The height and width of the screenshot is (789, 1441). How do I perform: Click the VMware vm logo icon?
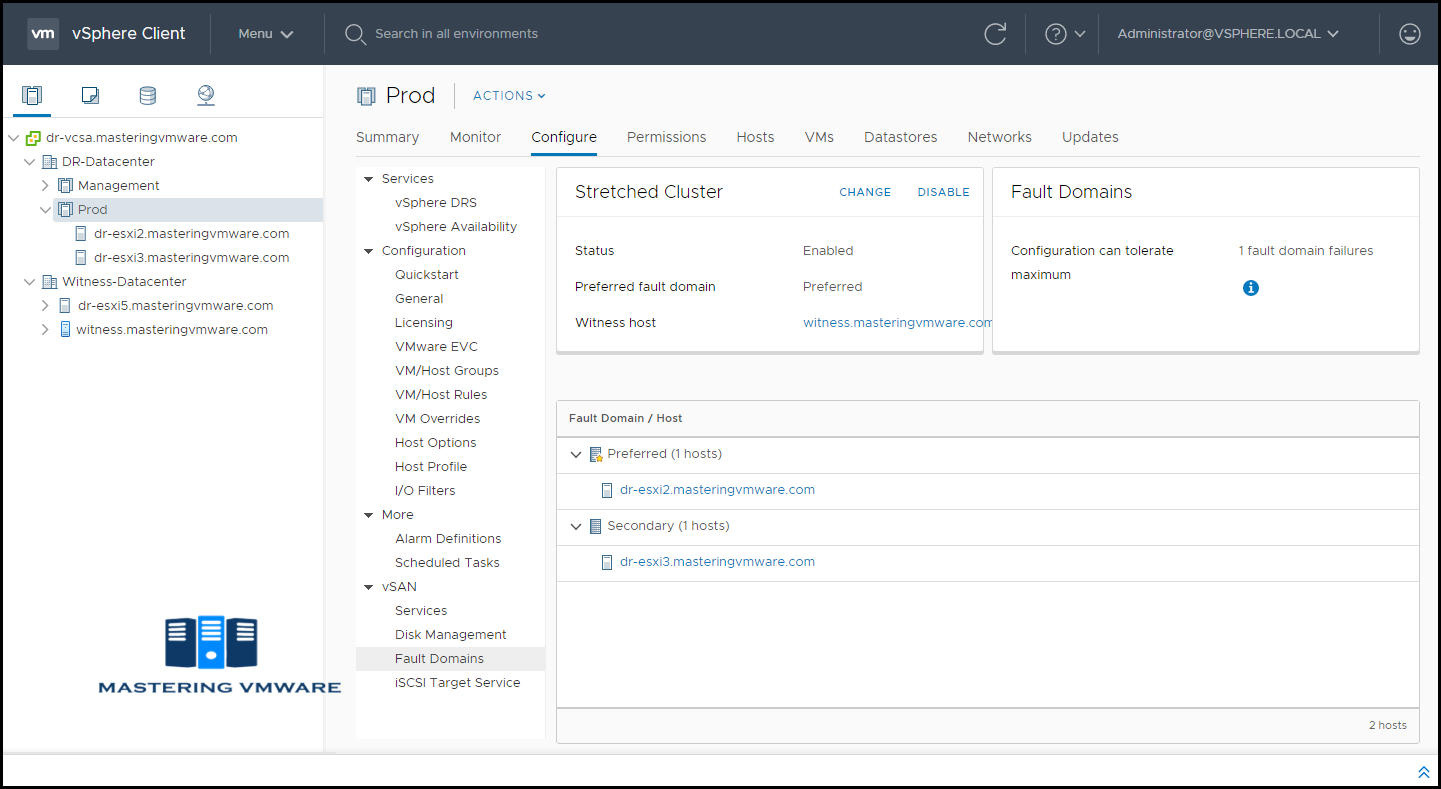[x=42, y=33]
